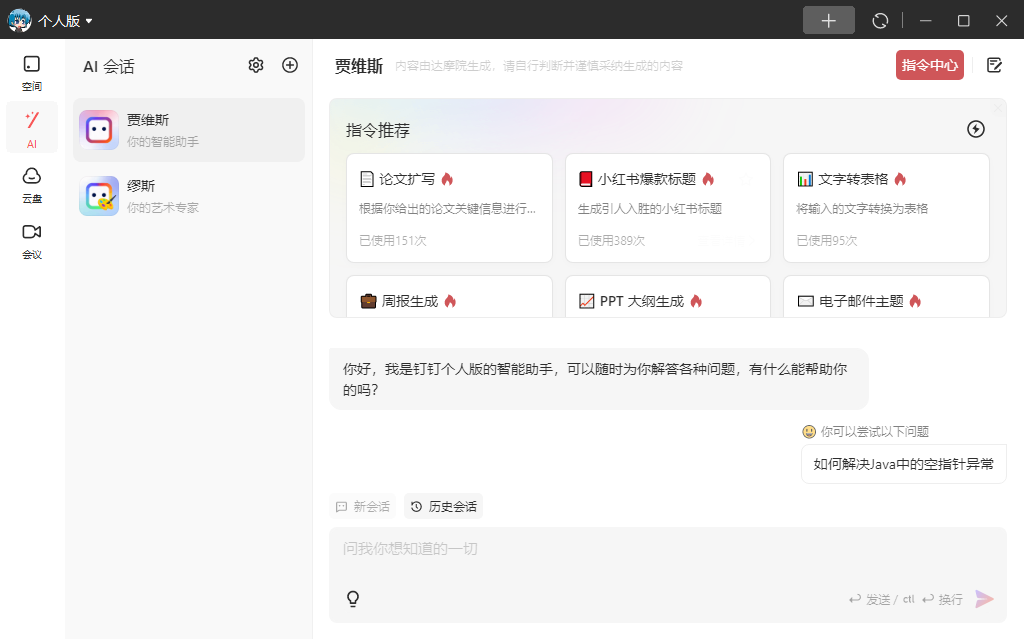Click the briefcase icon on 周报生成
The width and height of the screenshot is (1024, 640).
pos(368,301)
